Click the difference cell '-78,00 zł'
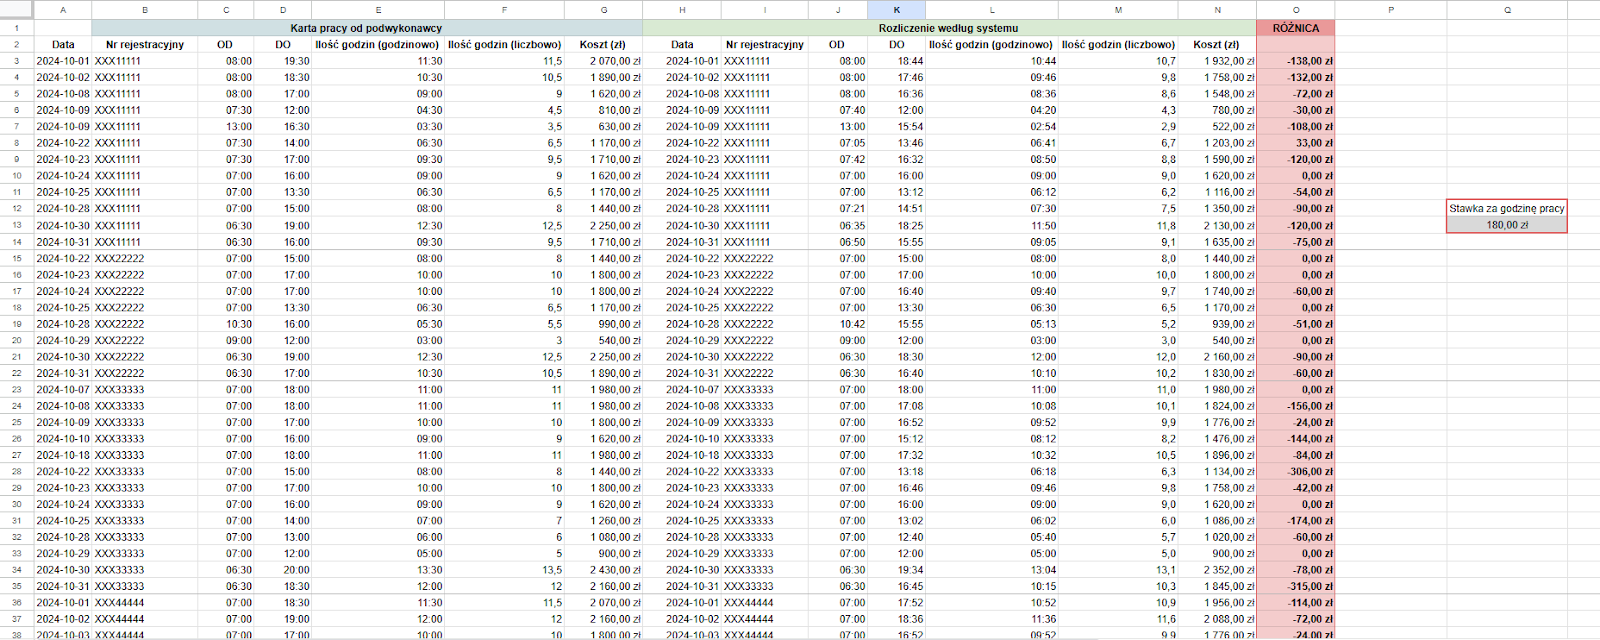 coord(1296,570)
